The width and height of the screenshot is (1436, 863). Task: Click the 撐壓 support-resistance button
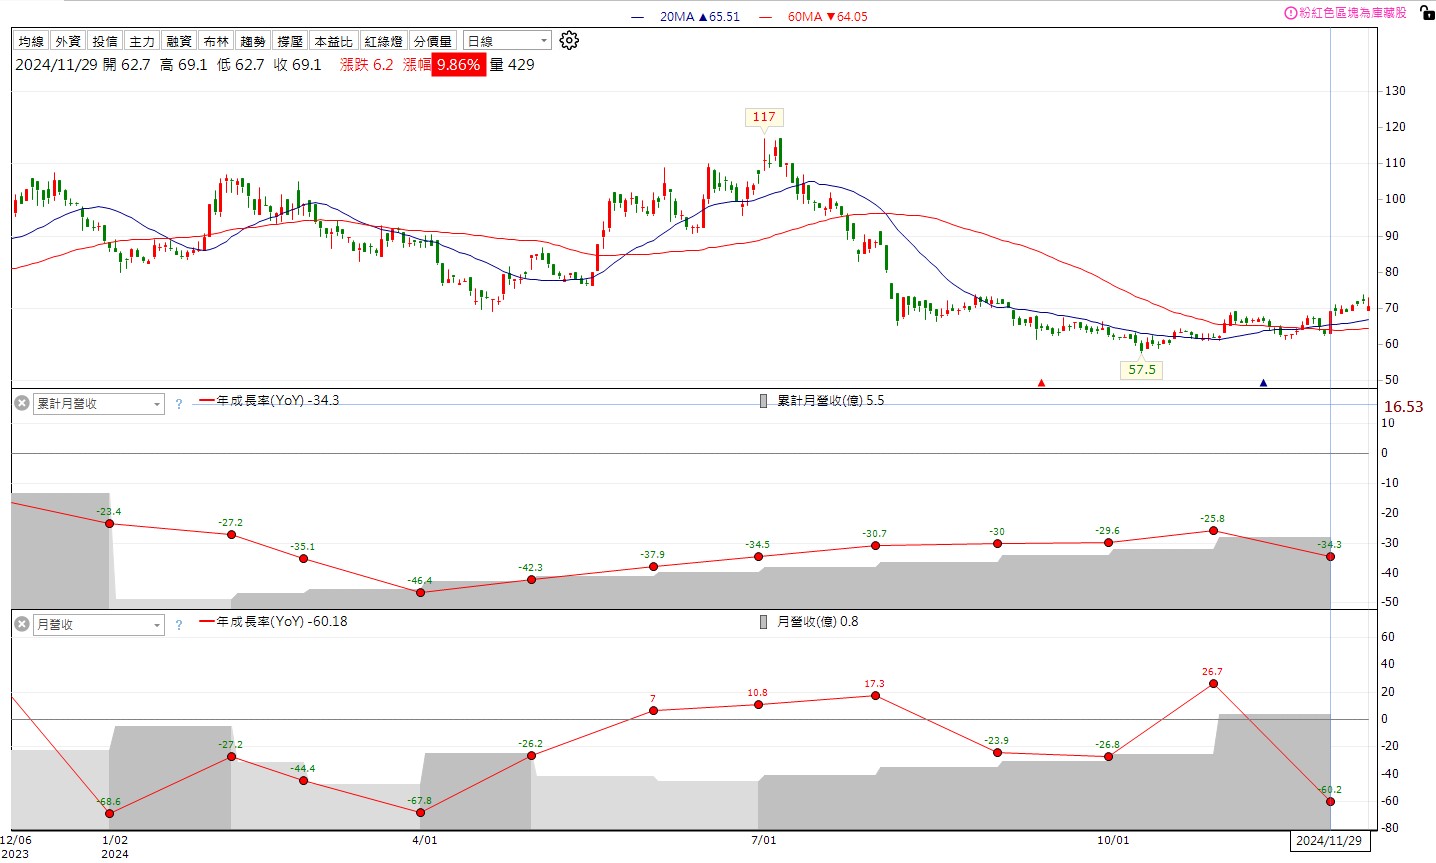290,41
